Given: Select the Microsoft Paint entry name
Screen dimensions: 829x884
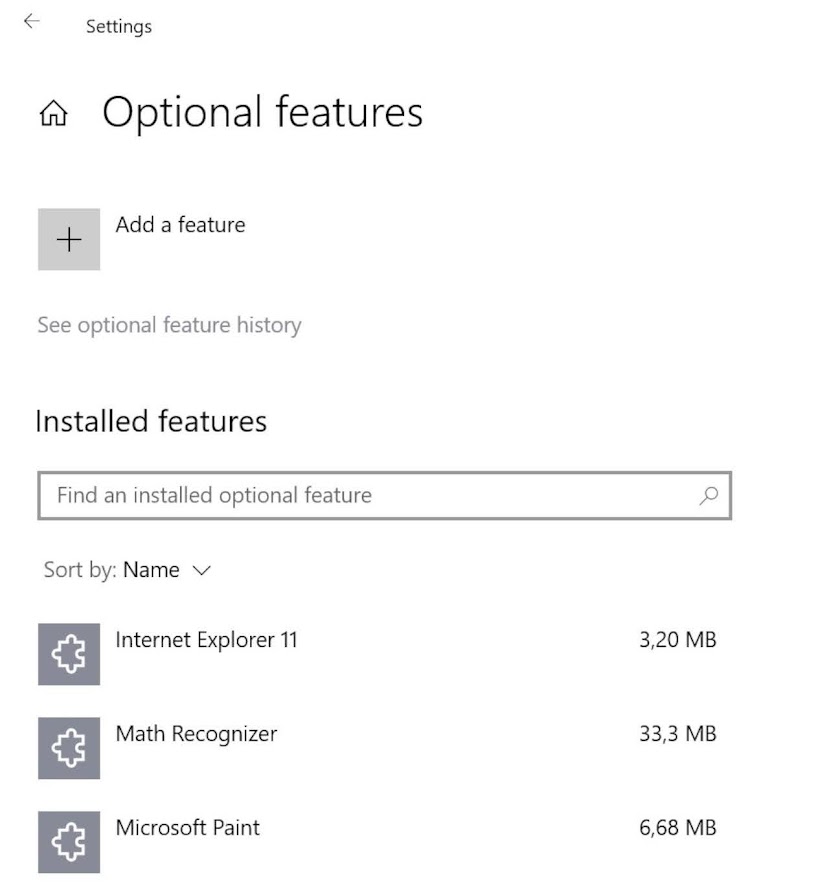Looking at the screenshot, I should pos(187,828).
